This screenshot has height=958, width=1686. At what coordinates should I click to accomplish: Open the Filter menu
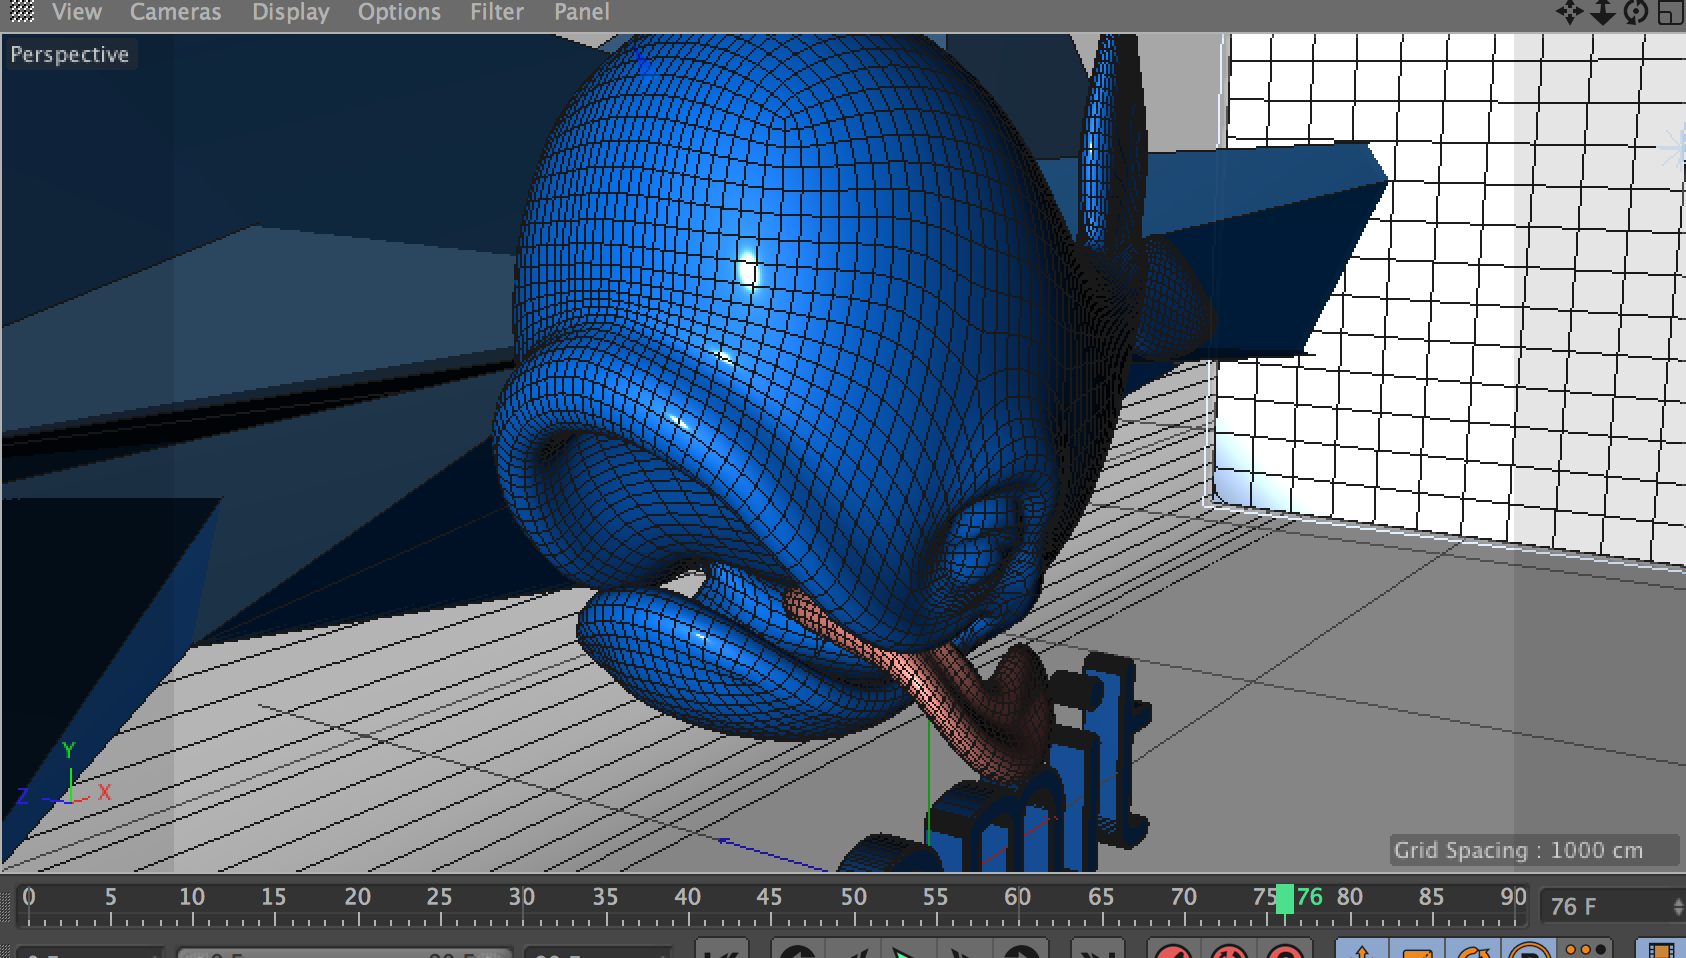coord(497,12)
